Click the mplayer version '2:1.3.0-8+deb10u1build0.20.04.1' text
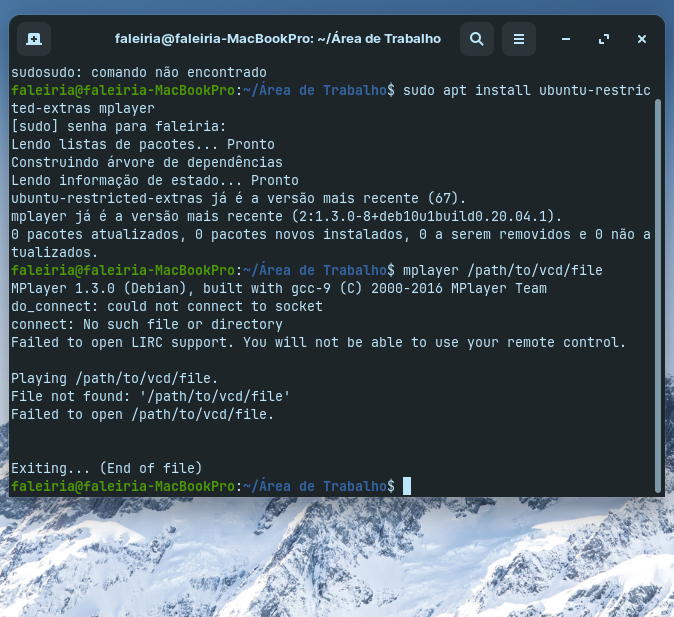The width and height of the screenshot is (674, 617). coord(423,216)
